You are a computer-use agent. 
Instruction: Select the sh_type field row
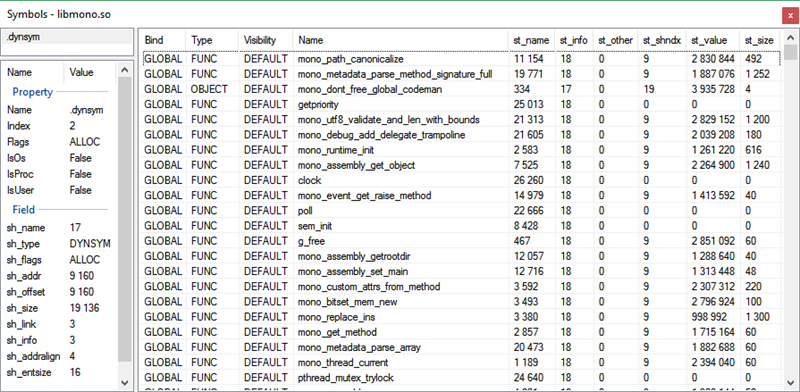[60, 243]
